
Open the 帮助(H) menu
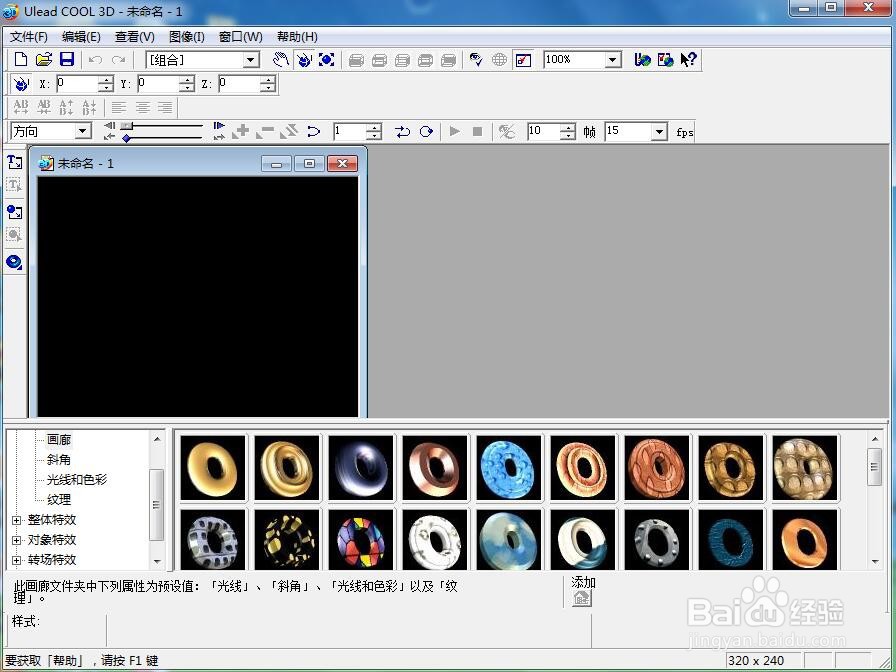pos(297,37)
